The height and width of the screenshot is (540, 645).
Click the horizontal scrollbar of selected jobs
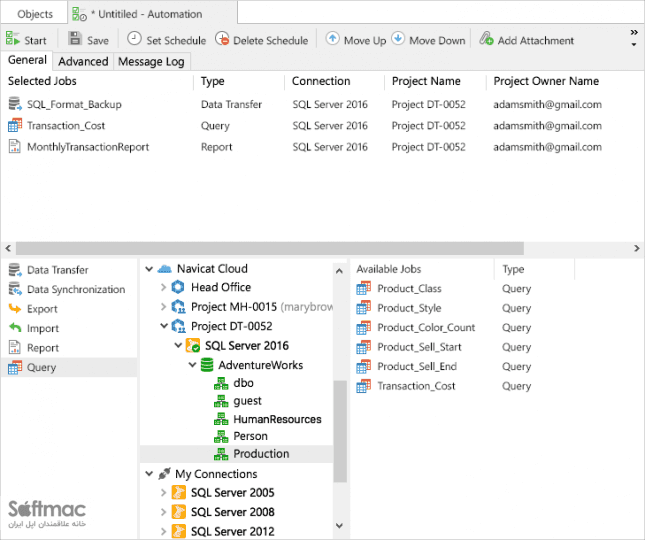point(269,248)
